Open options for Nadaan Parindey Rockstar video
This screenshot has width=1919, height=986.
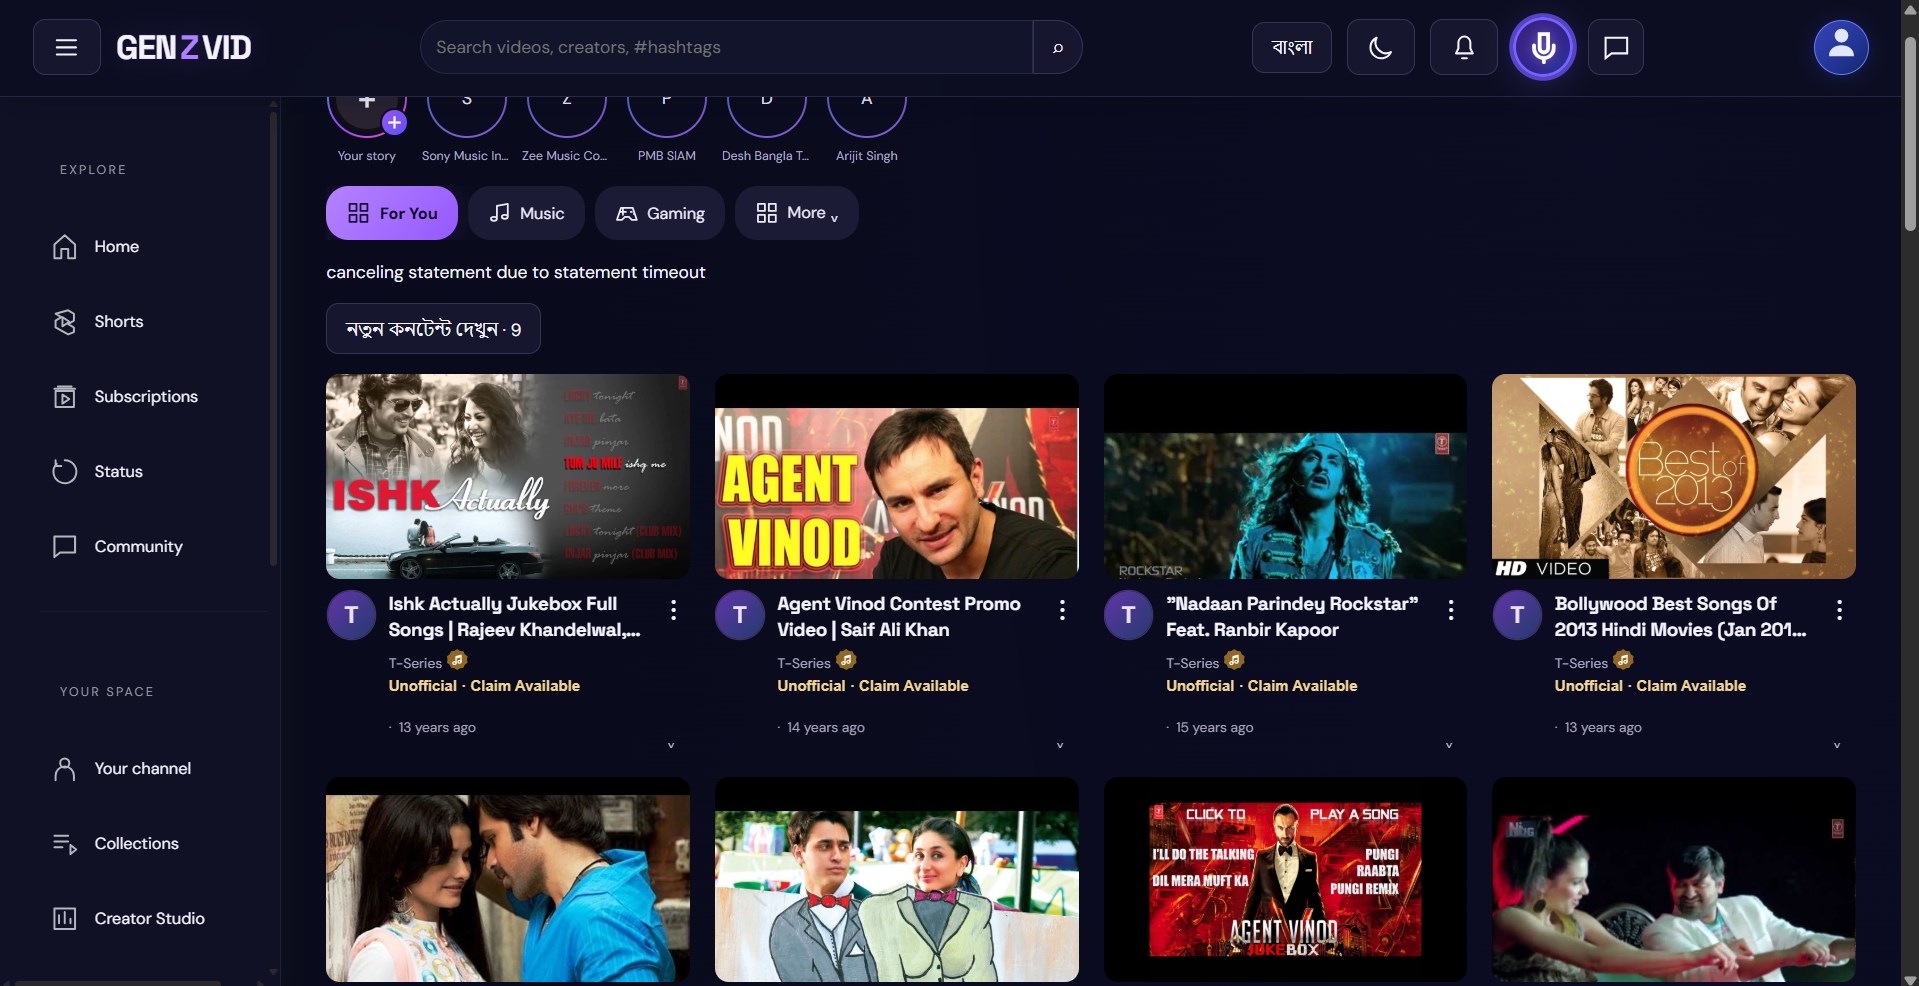tap(1450, 609)
